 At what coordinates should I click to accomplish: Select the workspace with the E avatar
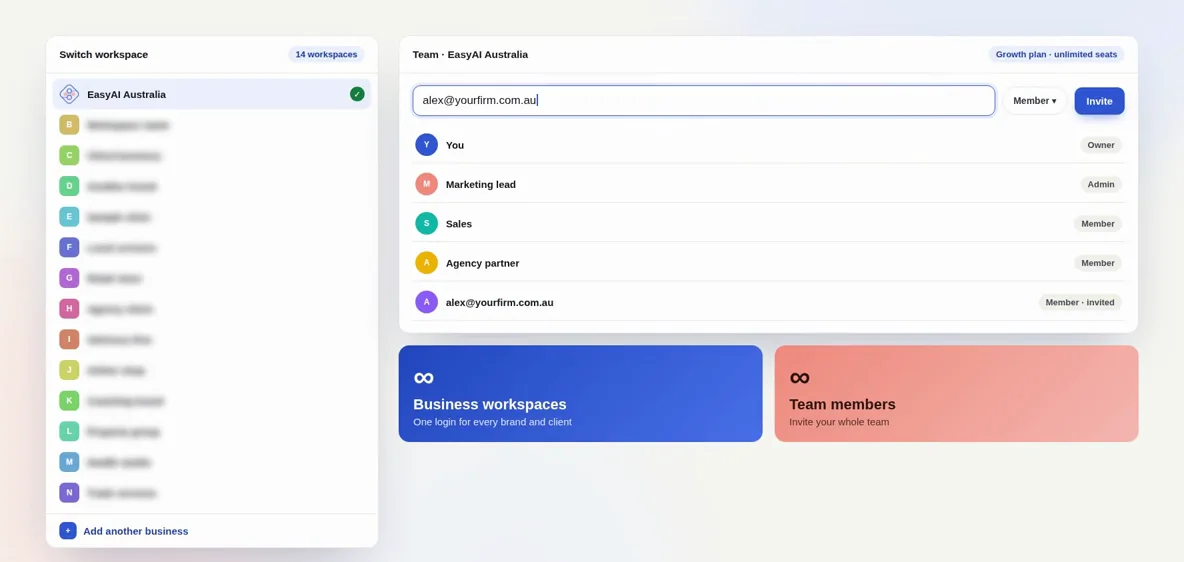[x=211, y=217]
